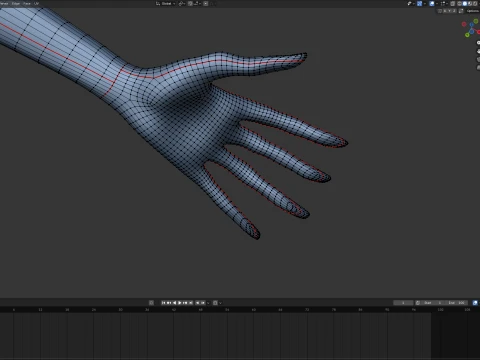Click the End frame field

(x=456, y=303)
